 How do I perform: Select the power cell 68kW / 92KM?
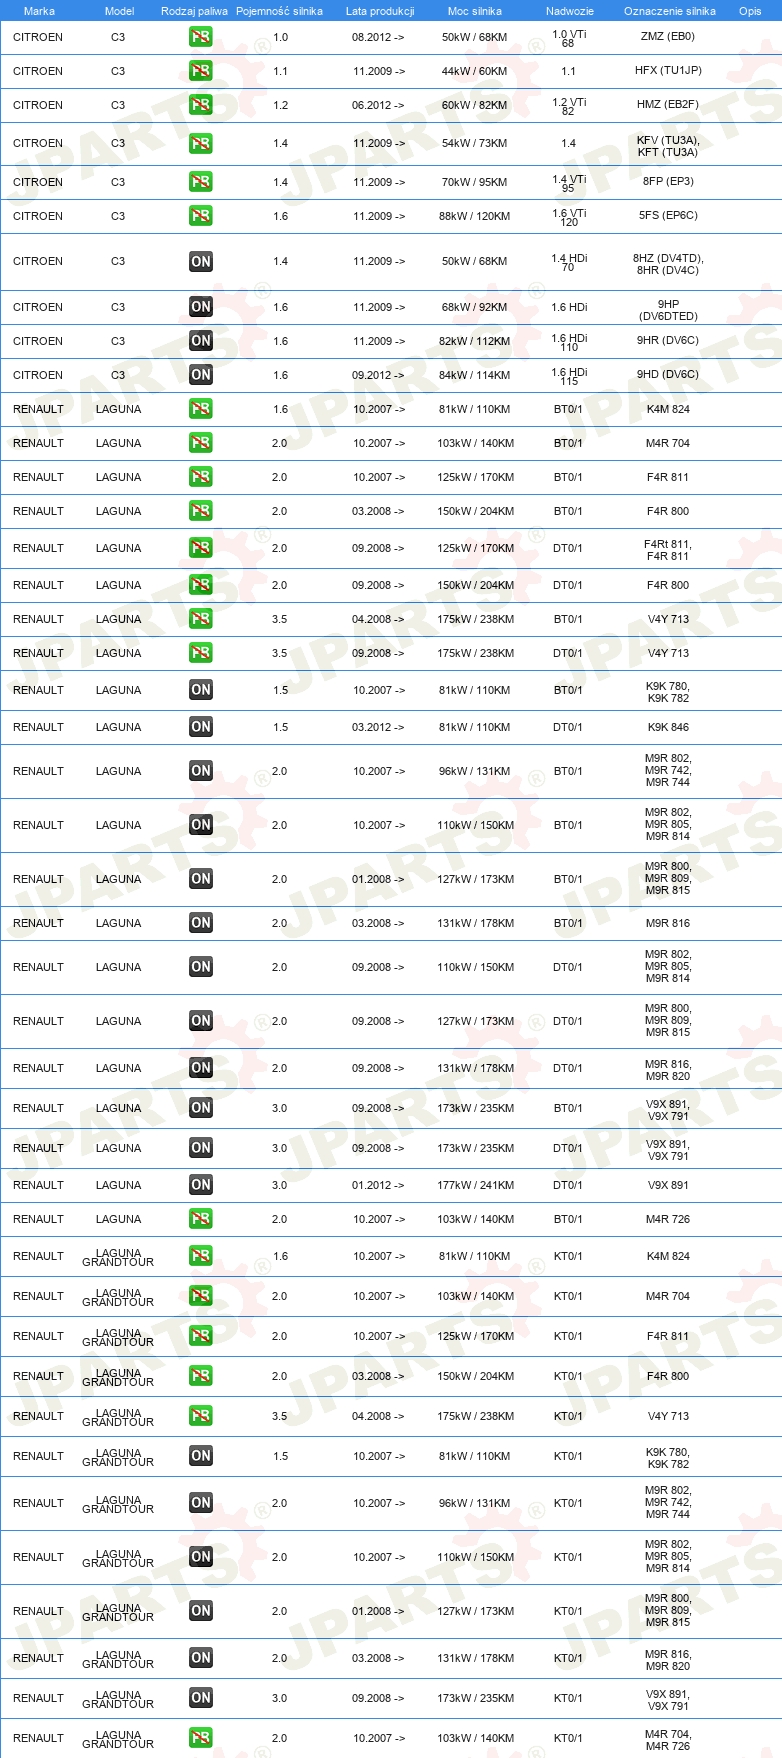coord(475,307)
